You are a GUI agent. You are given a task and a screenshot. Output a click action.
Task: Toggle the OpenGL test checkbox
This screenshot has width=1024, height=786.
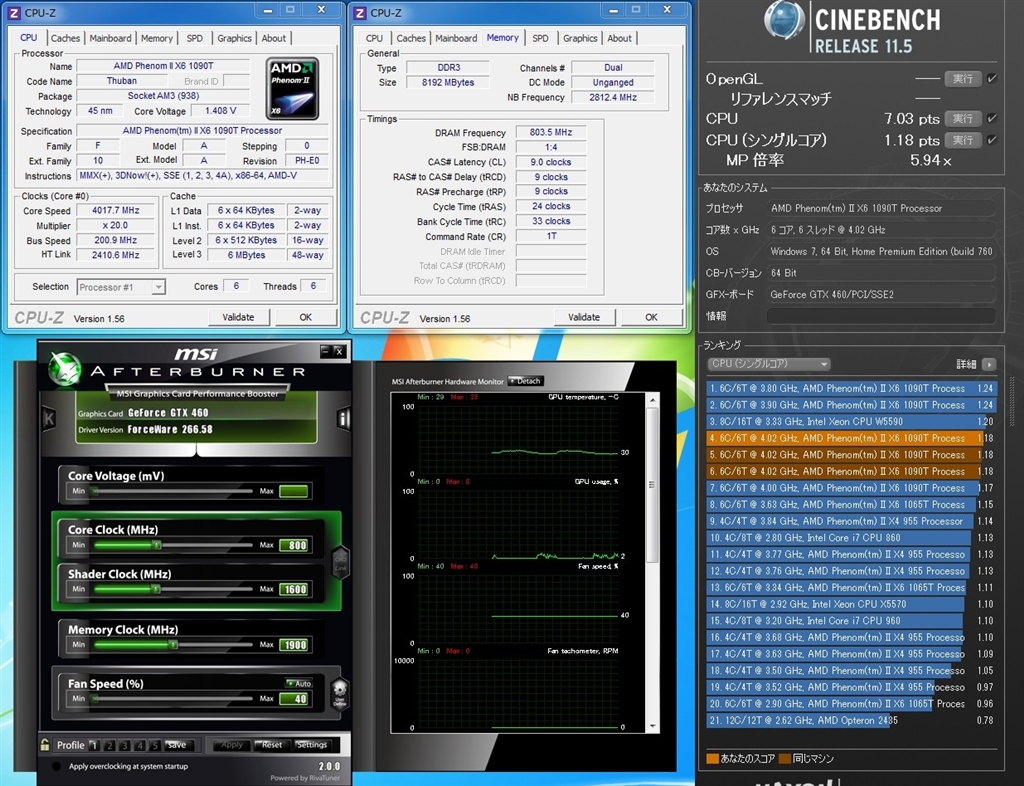992,78
